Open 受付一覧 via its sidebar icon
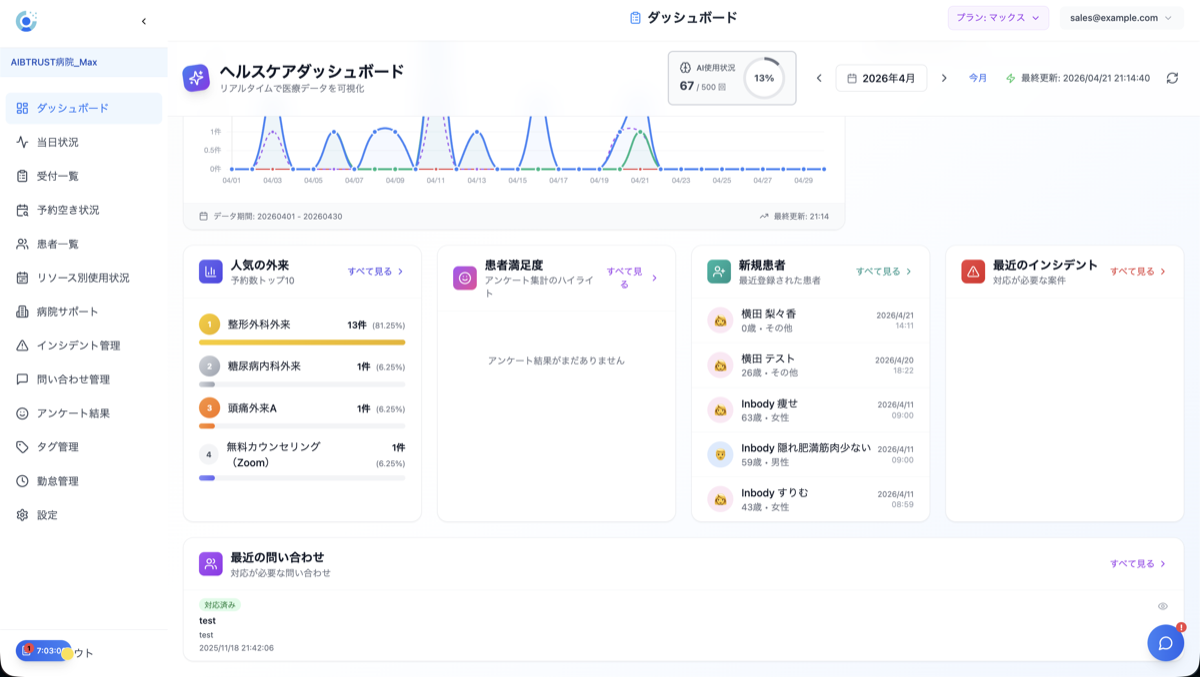Viewport: 1200px width, 677px height. [x=20, y=177]
